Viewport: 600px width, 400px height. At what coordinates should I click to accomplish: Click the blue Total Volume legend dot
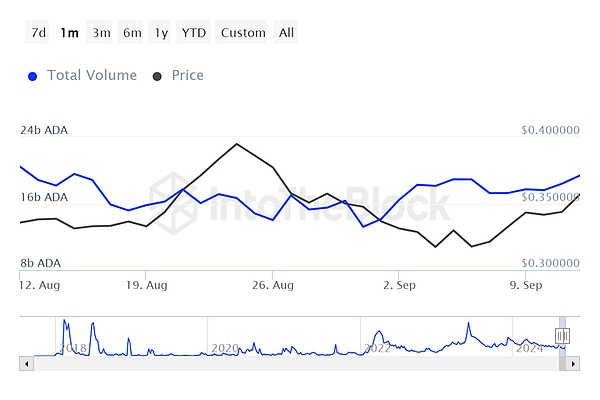pyautogui.click(x=33, y=76)
